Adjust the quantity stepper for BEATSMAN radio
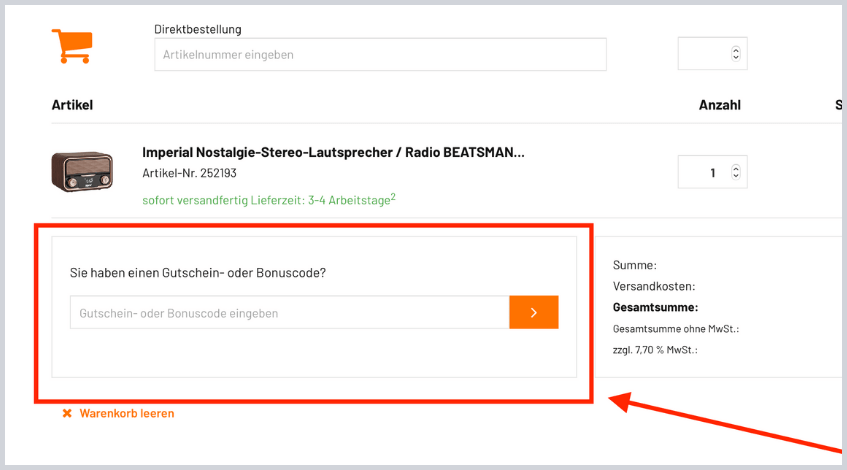The width and height of the screenshot is (847, 470). point(736,172)
